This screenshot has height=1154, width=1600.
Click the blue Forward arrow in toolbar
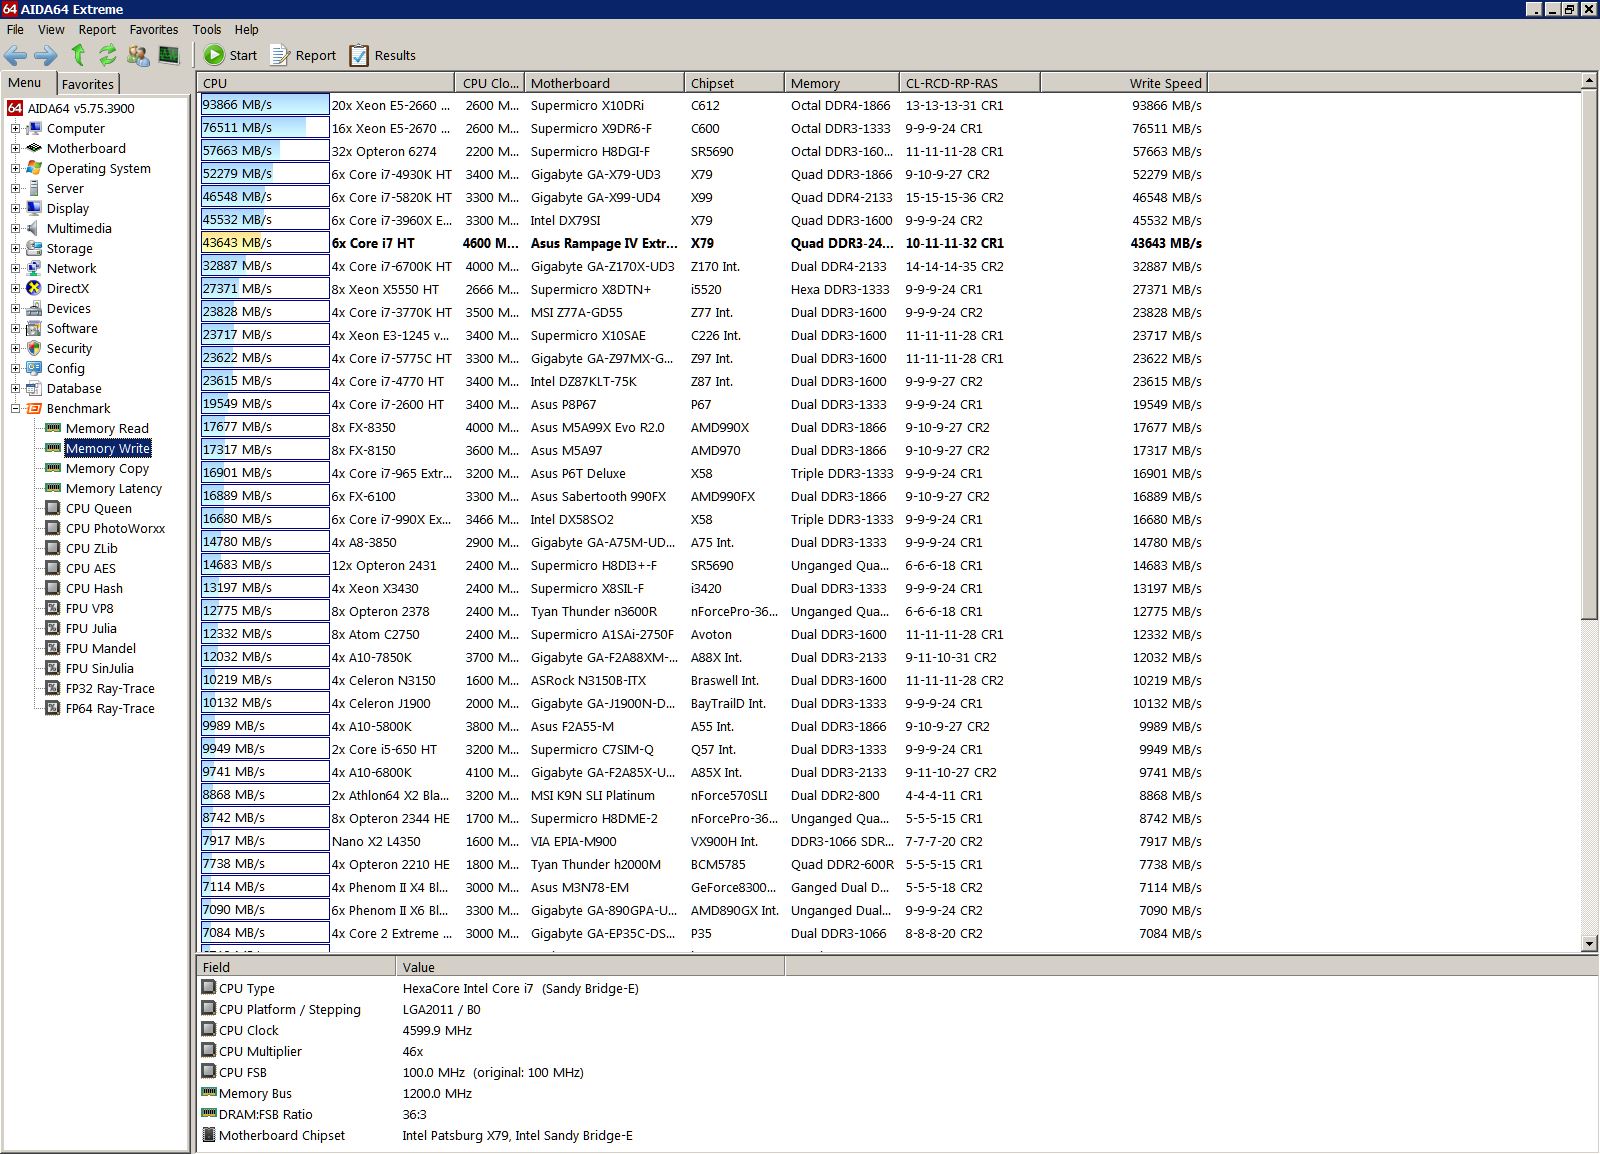46,56
